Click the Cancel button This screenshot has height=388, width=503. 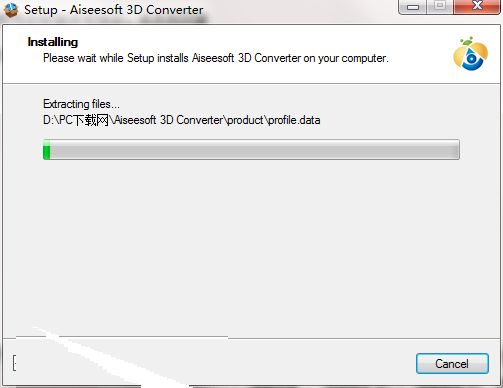click(452, 363)
